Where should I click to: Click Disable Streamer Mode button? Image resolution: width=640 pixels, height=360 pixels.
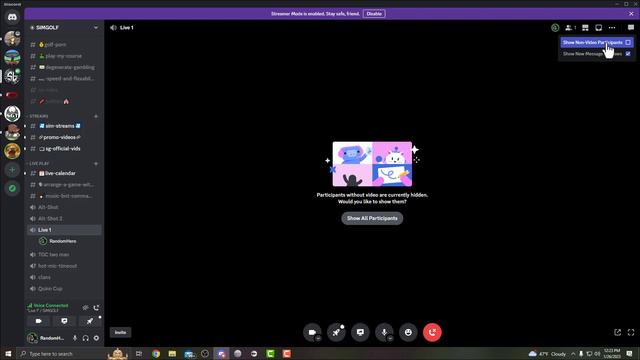pyautogui.click(x=374, y=14)
